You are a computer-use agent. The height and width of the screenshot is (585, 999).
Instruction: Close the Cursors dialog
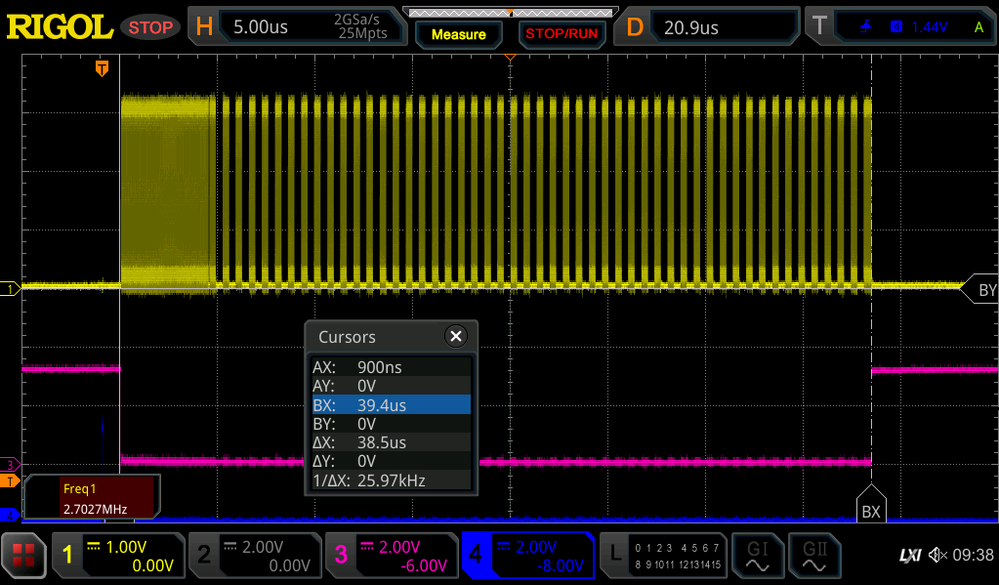coord(456,336)
